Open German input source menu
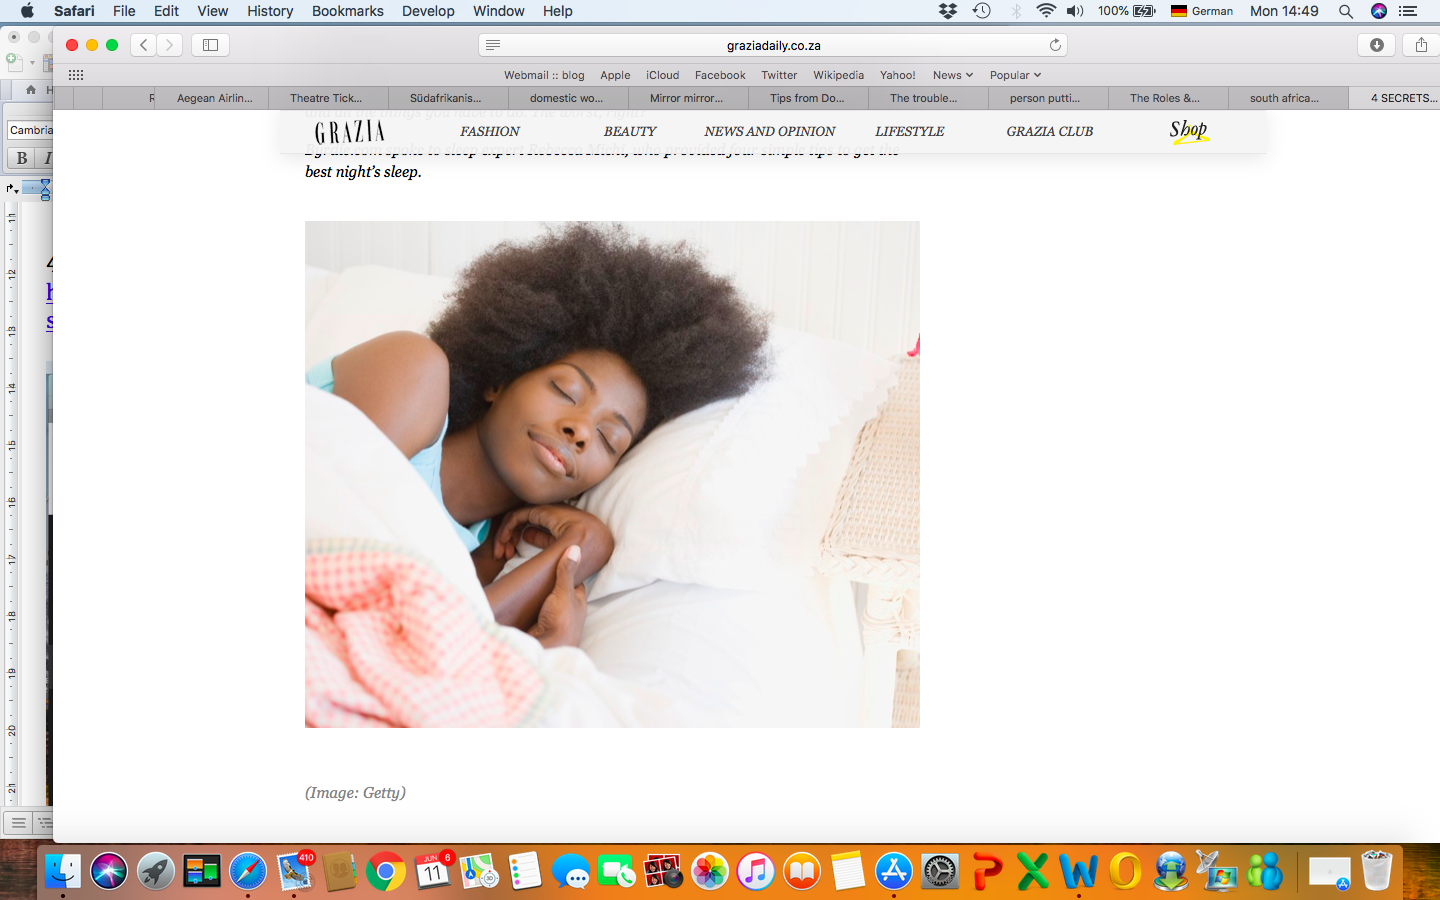Screen dimensions: 1440x900 [x=1202, y=11]
